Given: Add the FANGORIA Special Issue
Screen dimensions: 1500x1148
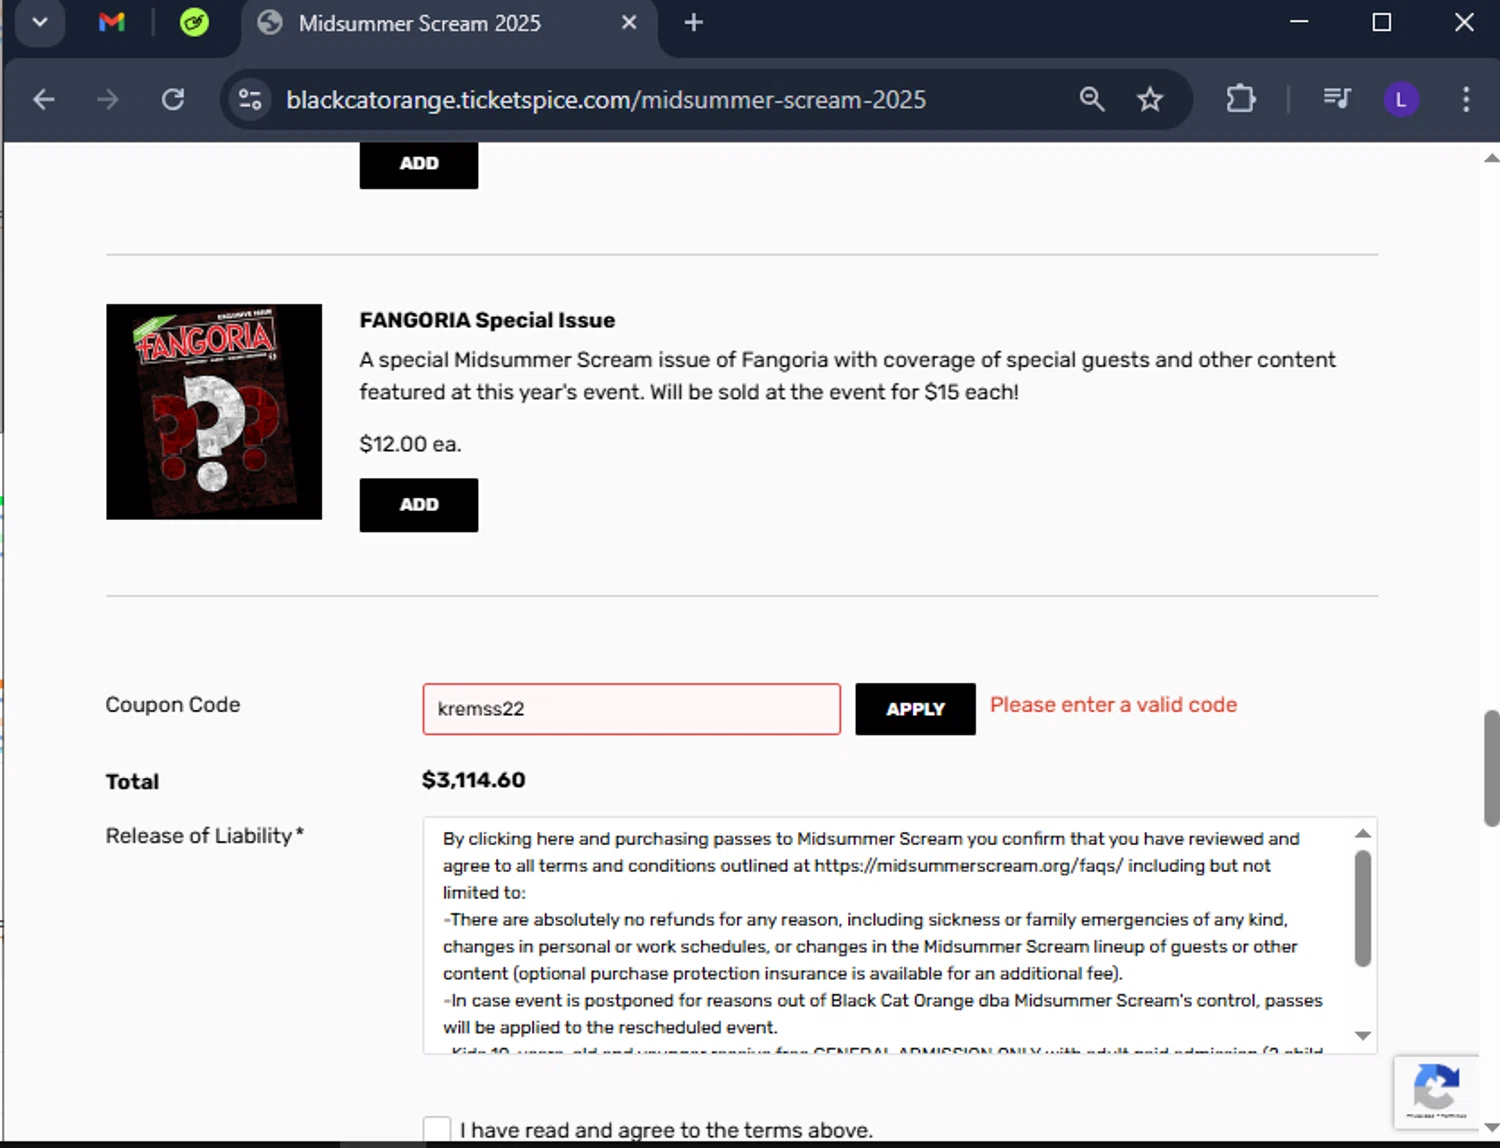Looking at the screenshot, I should click(x=419, y=505).
